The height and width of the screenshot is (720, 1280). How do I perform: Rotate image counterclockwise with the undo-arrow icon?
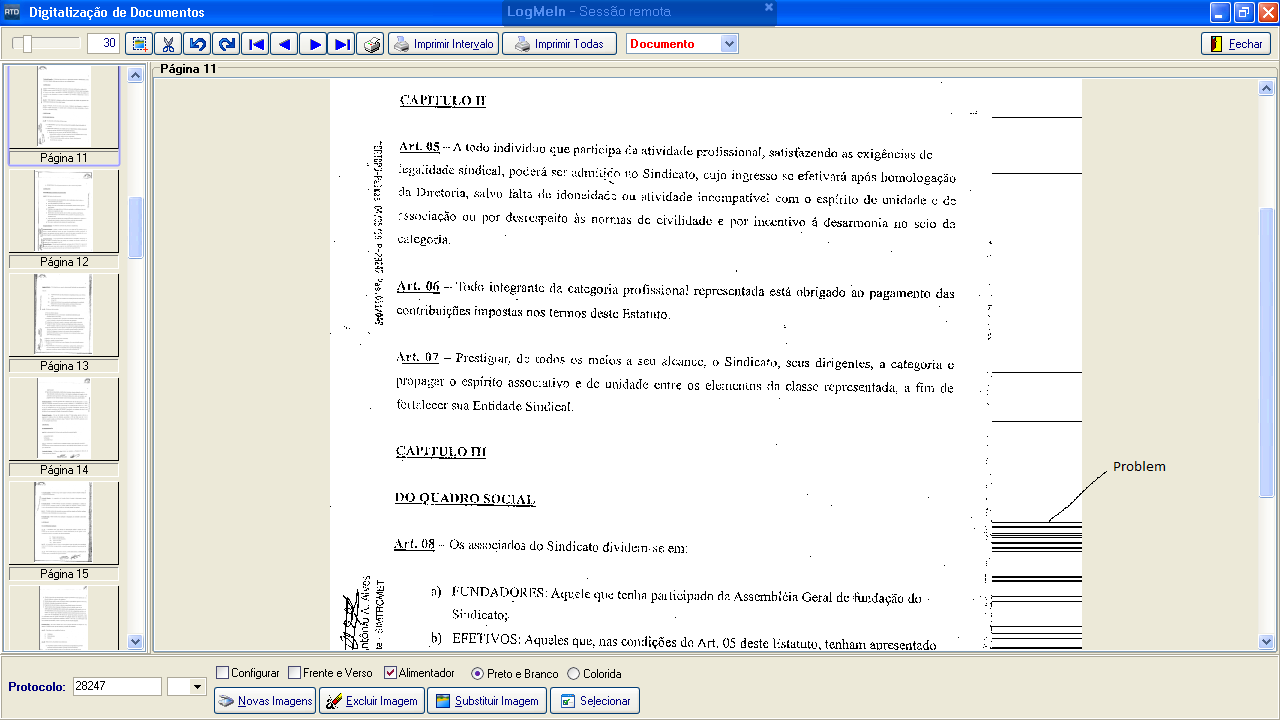[x=197, y=44]
